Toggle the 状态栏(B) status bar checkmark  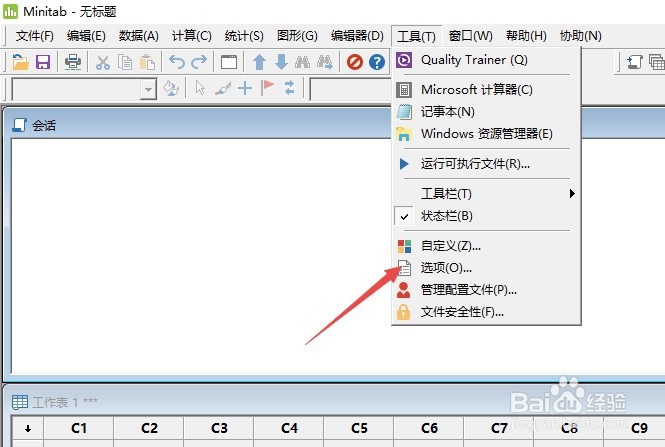click(404, 216)
